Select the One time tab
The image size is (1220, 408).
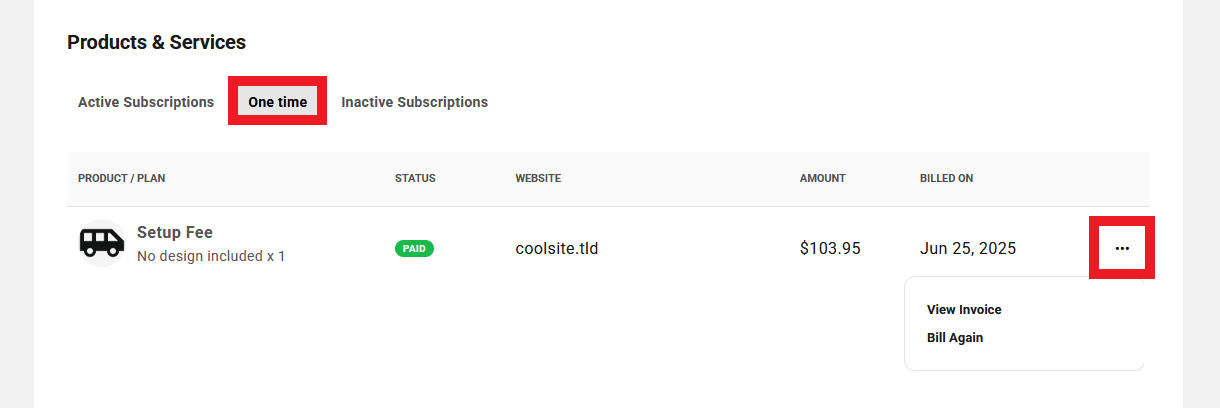pyautogui.click(x=278, y=102)
